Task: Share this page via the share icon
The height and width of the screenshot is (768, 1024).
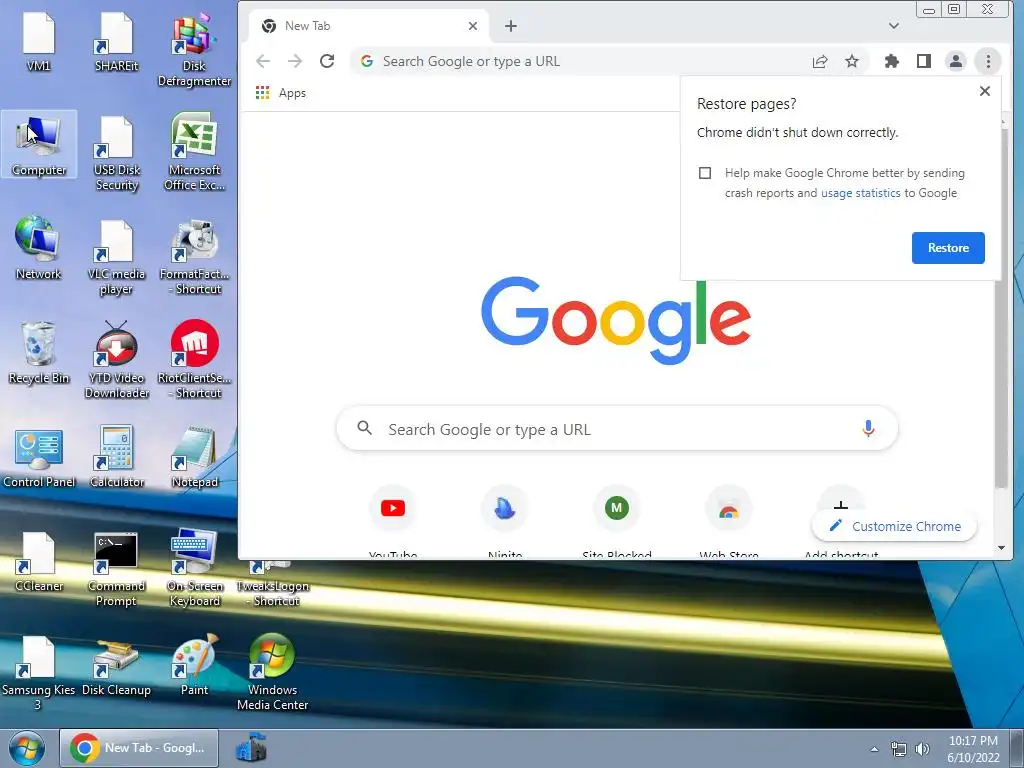Action: (x=820, y=61)
